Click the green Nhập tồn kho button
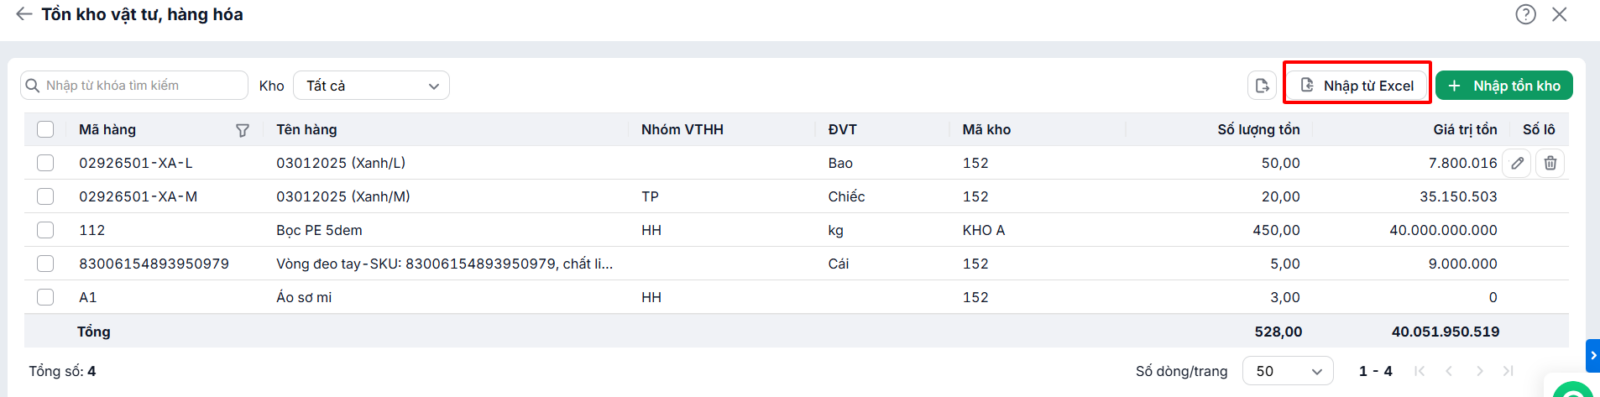The height and width of the screenshot is (397, 1600). (1504, 86)
